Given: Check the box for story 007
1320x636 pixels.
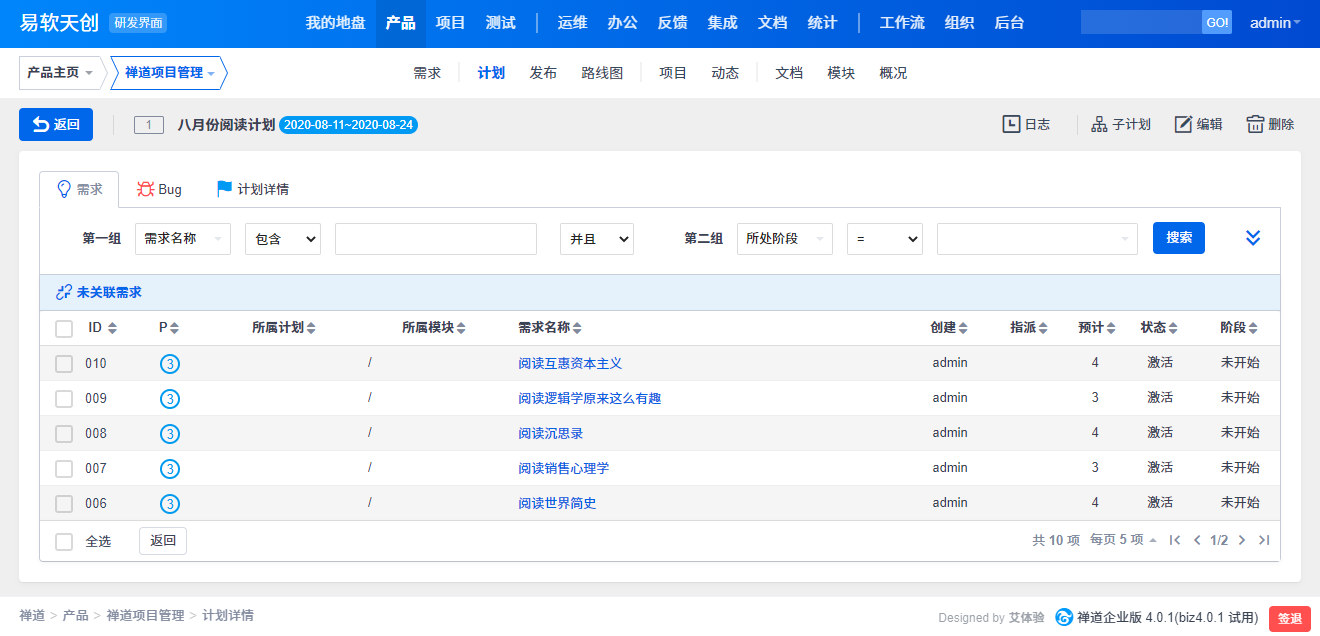Looking at the screenshot, I should coord(64,469).
